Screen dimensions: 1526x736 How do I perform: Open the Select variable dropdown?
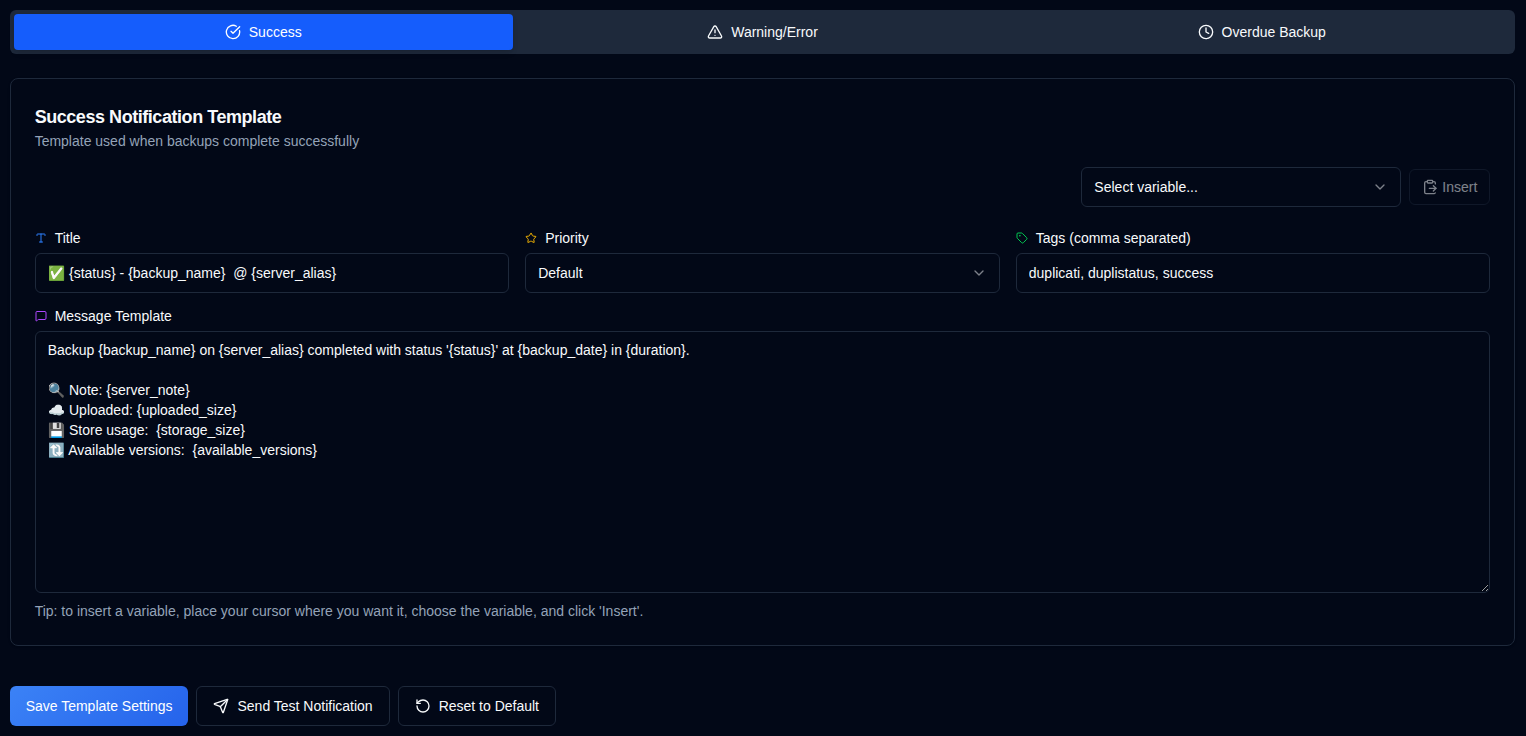point(1240,187)
